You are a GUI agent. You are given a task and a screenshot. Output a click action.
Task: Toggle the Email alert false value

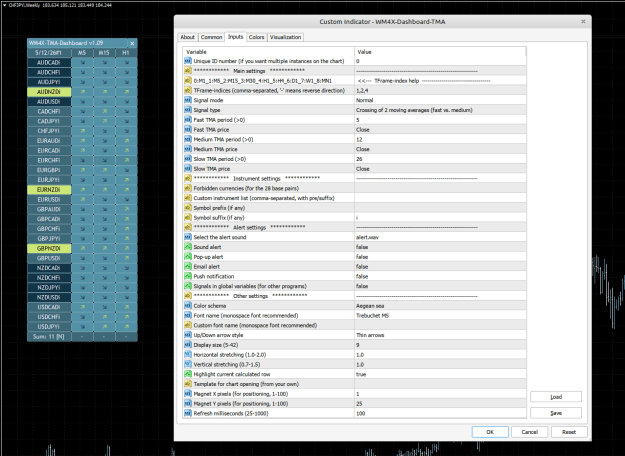click(440, 266)
